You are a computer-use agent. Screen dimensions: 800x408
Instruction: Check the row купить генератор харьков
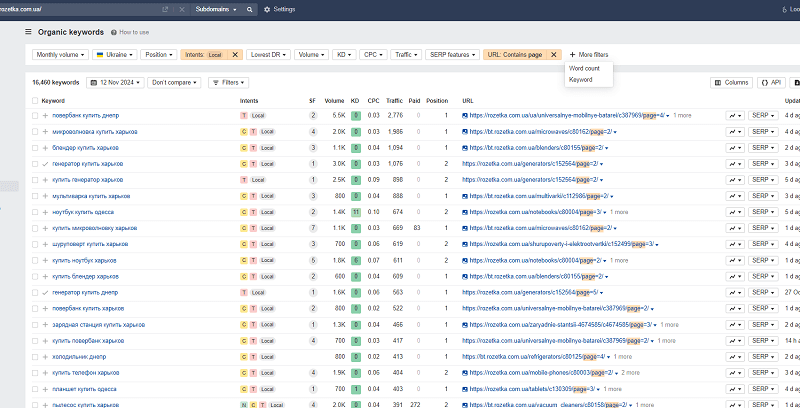(35, 180)
